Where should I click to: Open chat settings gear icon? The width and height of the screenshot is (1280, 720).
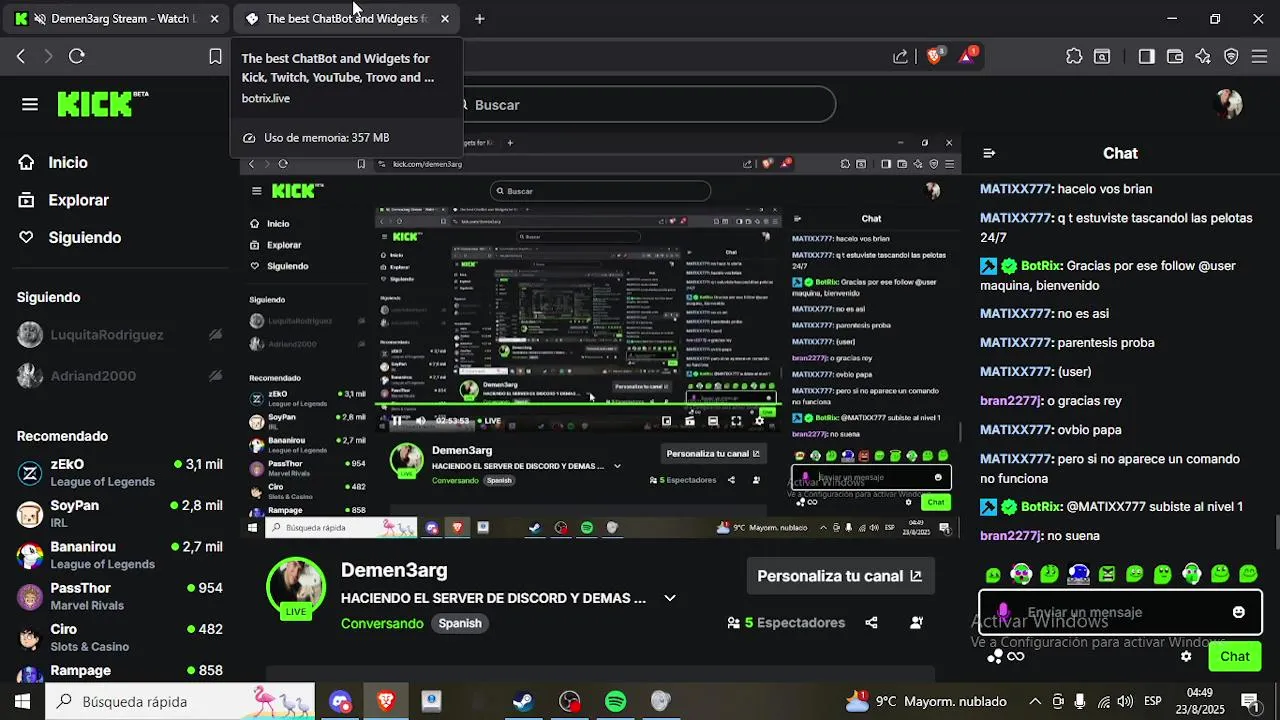pos(1186,656)
